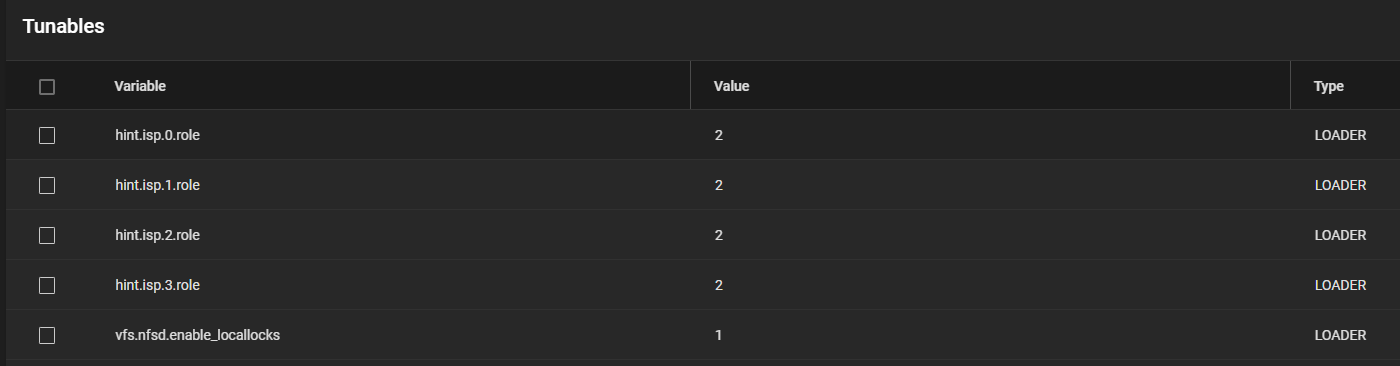The width and height of the screenshot is (1400, 366).
Task: Select the hint.isp.1.role row checkbox
Action: (47, 185)
